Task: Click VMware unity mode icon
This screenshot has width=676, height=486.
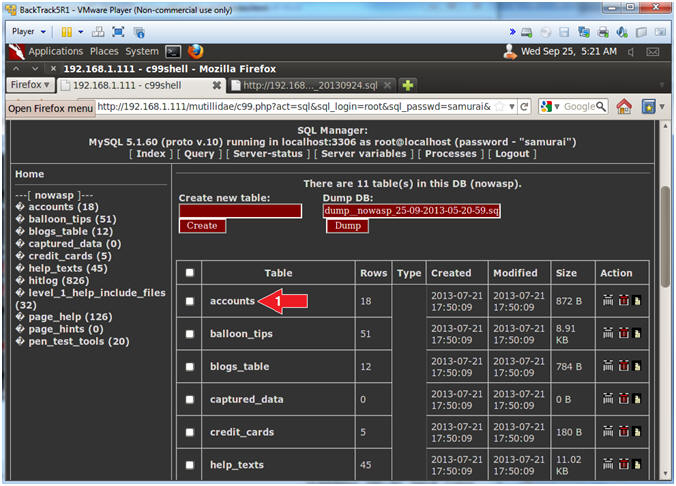Action: click(x=139, y=32)
